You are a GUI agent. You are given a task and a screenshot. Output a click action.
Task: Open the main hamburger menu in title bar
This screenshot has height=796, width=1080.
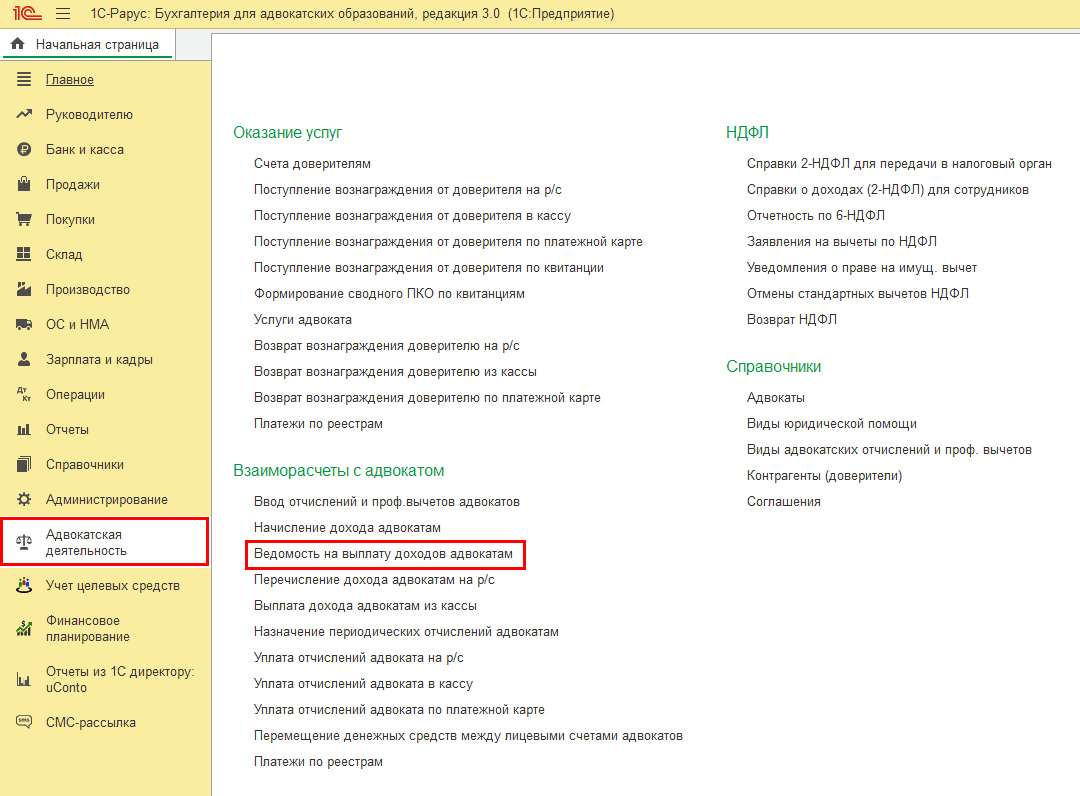[x=62, y=14]
